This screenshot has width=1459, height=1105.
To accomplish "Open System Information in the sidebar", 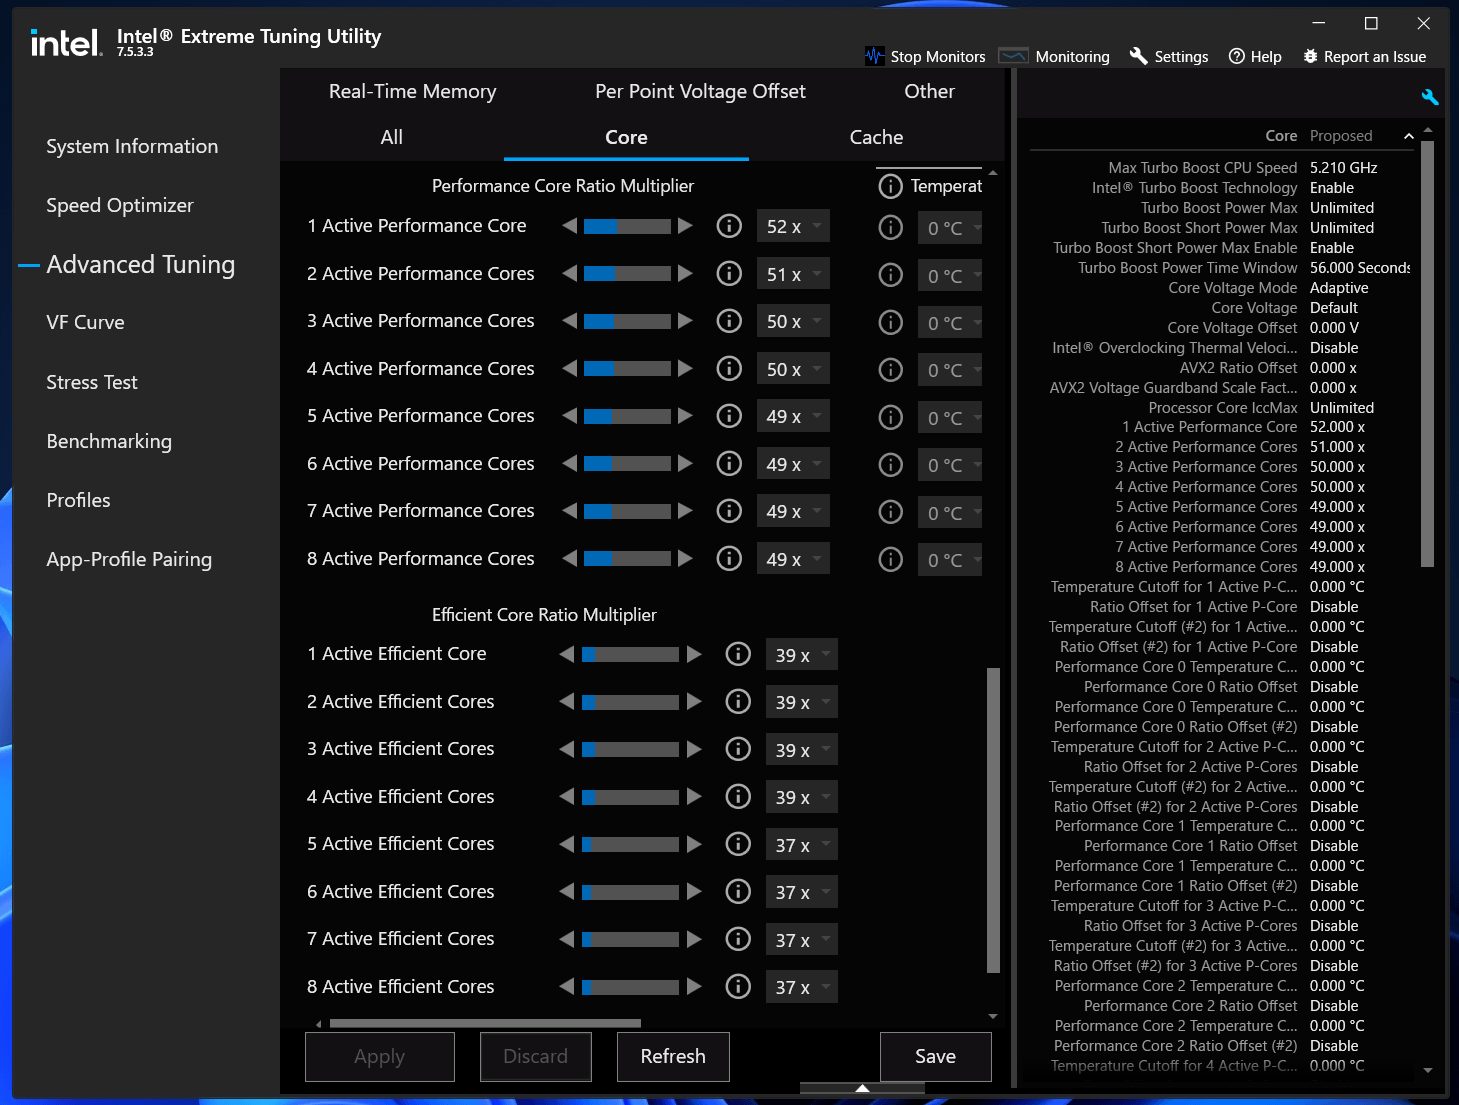I will click(x=132, y=146).
